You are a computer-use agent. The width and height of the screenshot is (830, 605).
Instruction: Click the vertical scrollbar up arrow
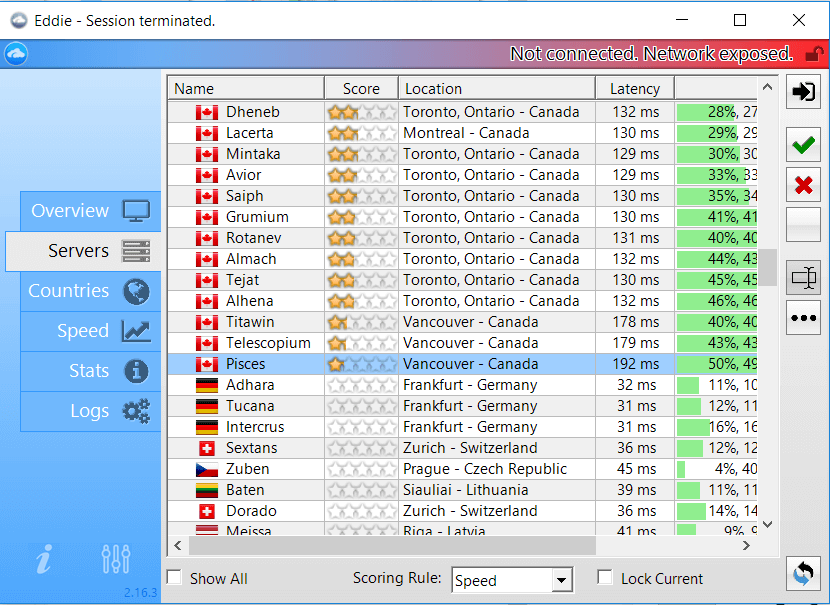point(768,87)
